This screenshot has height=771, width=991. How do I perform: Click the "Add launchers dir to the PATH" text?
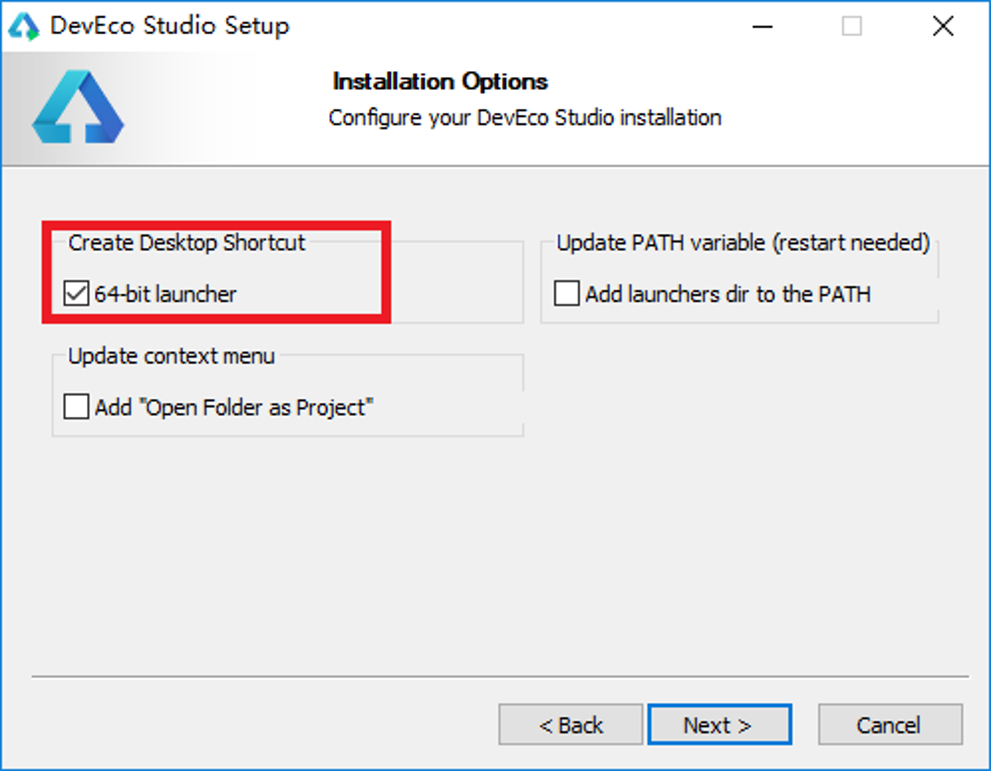[728, 294]
